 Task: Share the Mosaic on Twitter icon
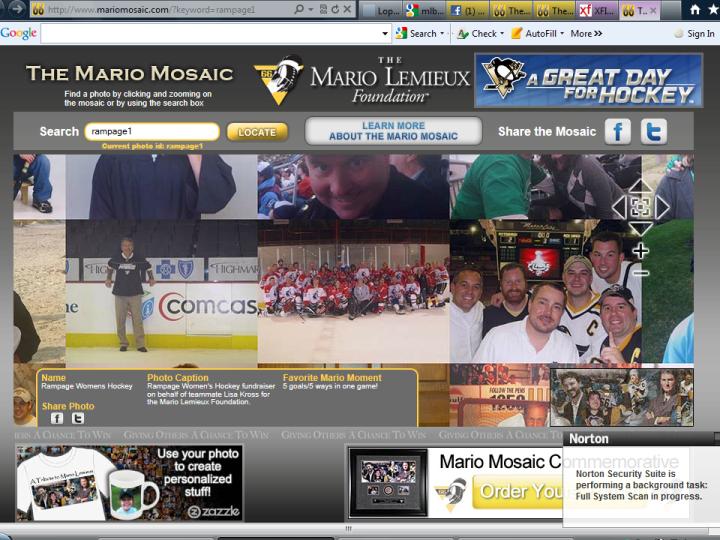tap(654, 131)
